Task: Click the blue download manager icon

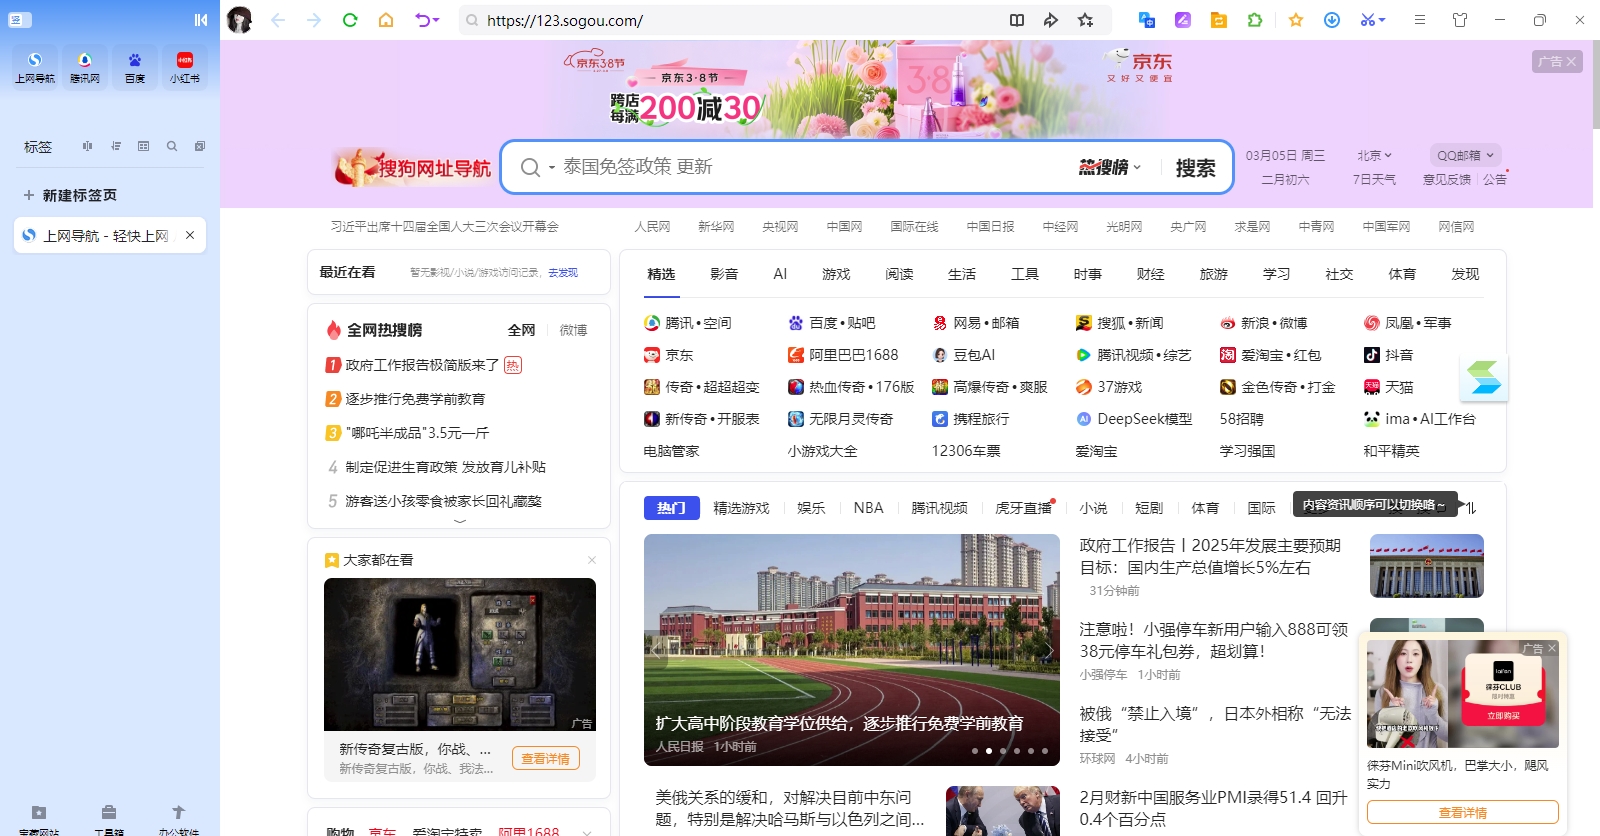Action: (x=1332, y=20)
